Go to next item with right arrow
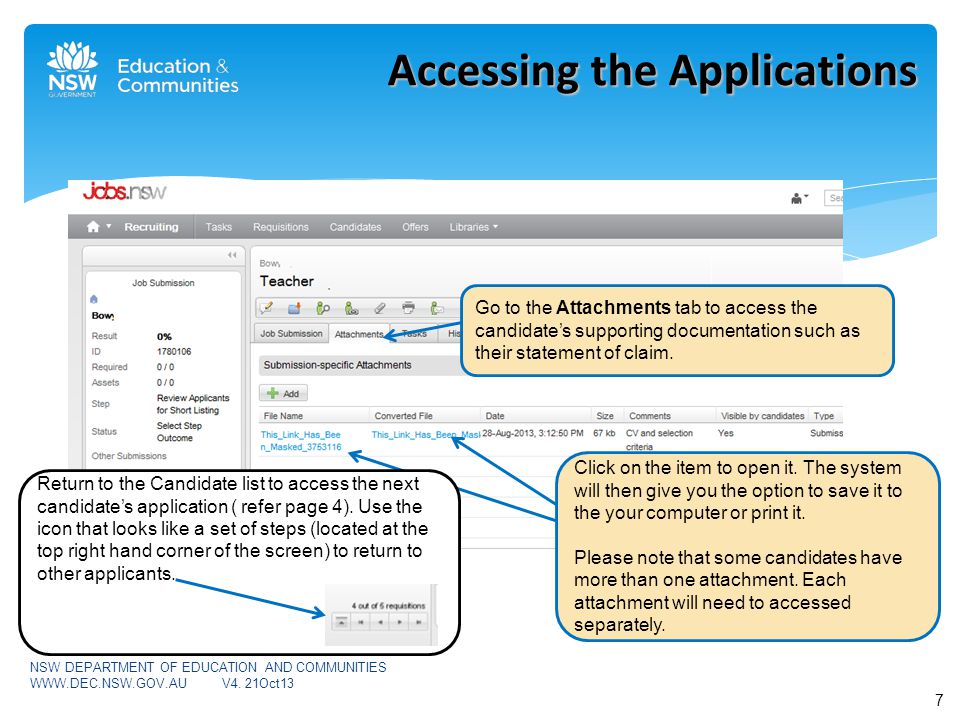This screenshot has width=960, height=720. (x=399, y=622)
